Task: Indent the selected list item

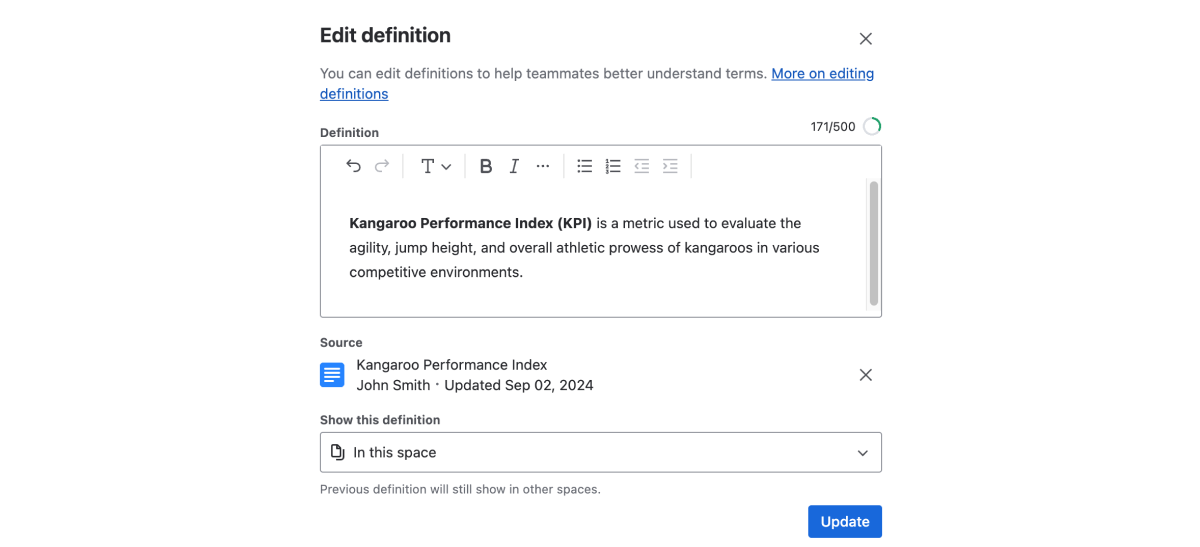Action: 670,166
